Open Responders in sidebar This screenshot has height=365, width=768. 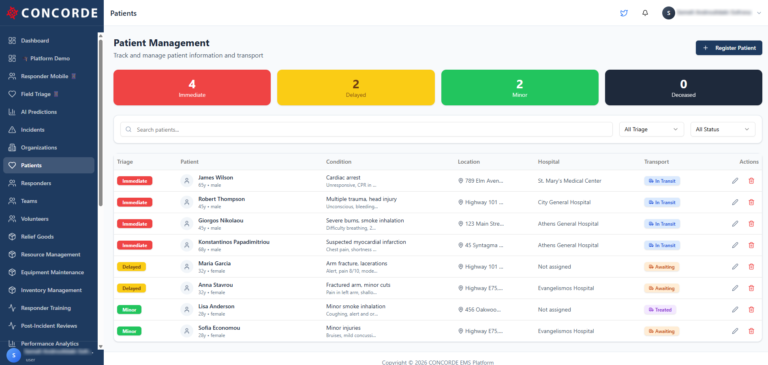(x=48, y=183)
